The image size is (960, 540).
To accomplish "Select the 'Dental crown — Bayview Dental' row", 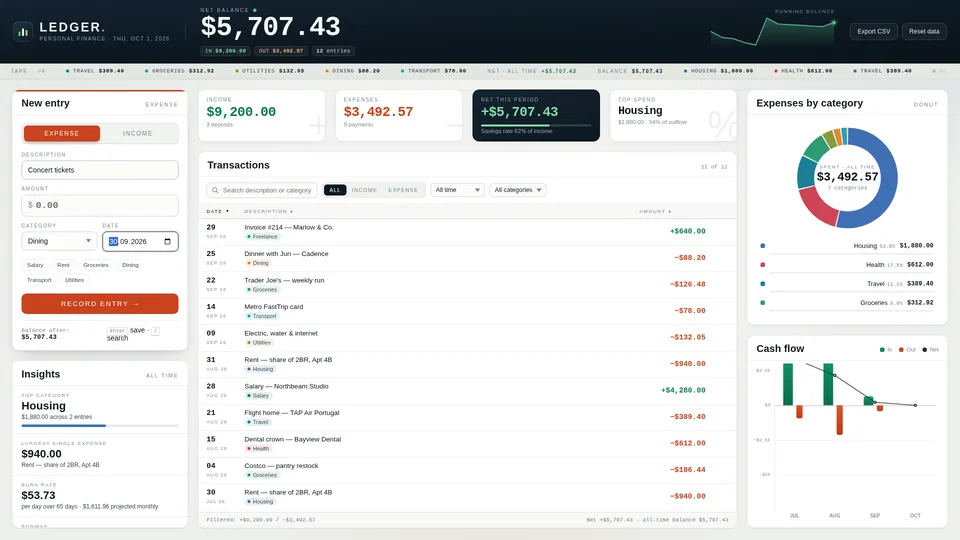I will tap(467, 443).
